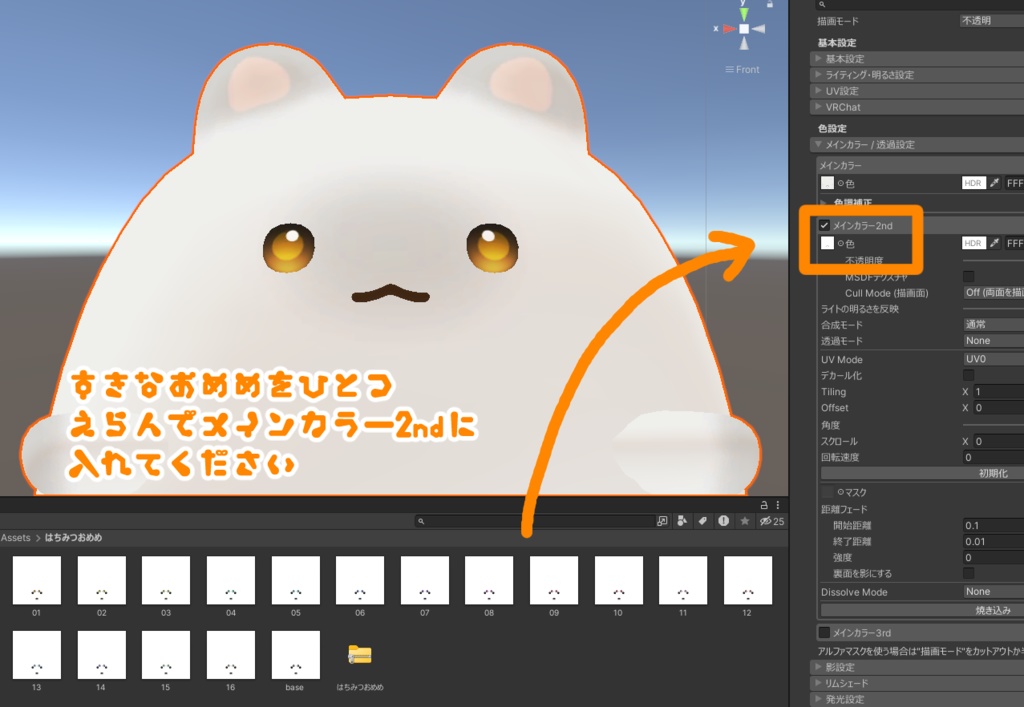Screen dimensions: 1024x707
Task: Click the favorites star icon near the search bar
Action: (x=745, y=520)
